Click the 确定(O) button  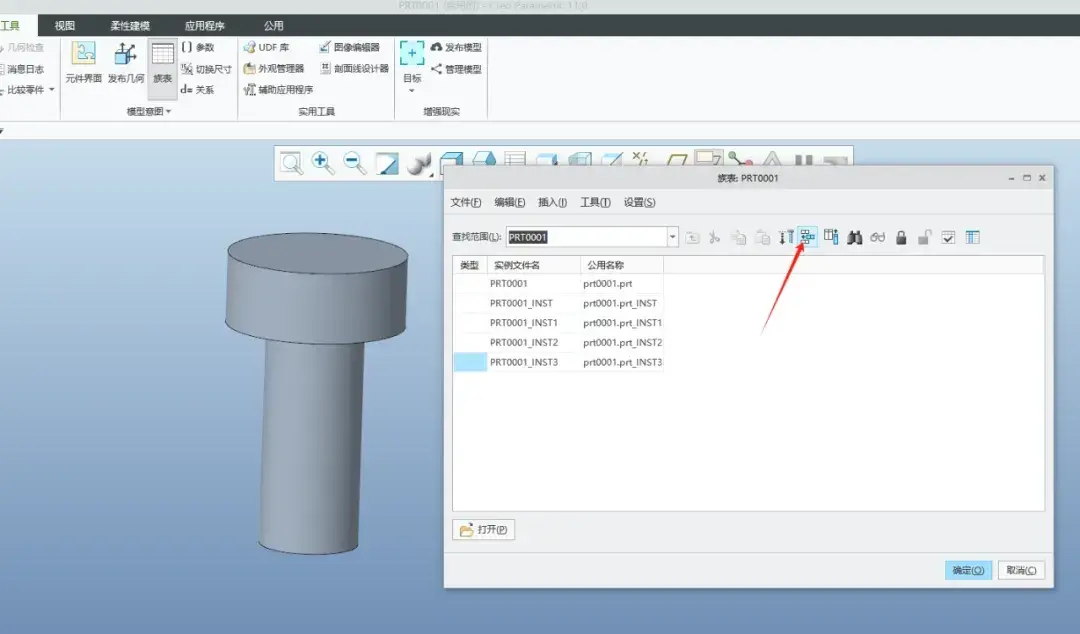968,570
